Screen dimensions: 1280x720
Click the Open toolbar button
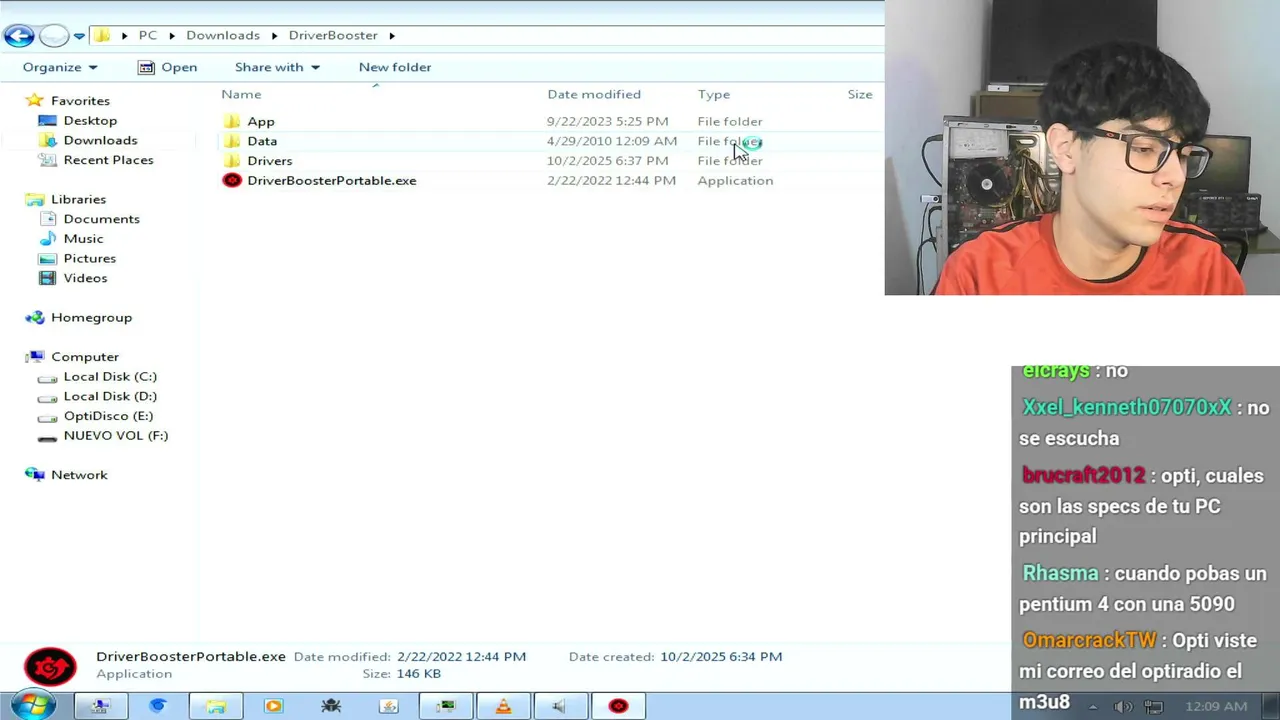tap(167, 67)
